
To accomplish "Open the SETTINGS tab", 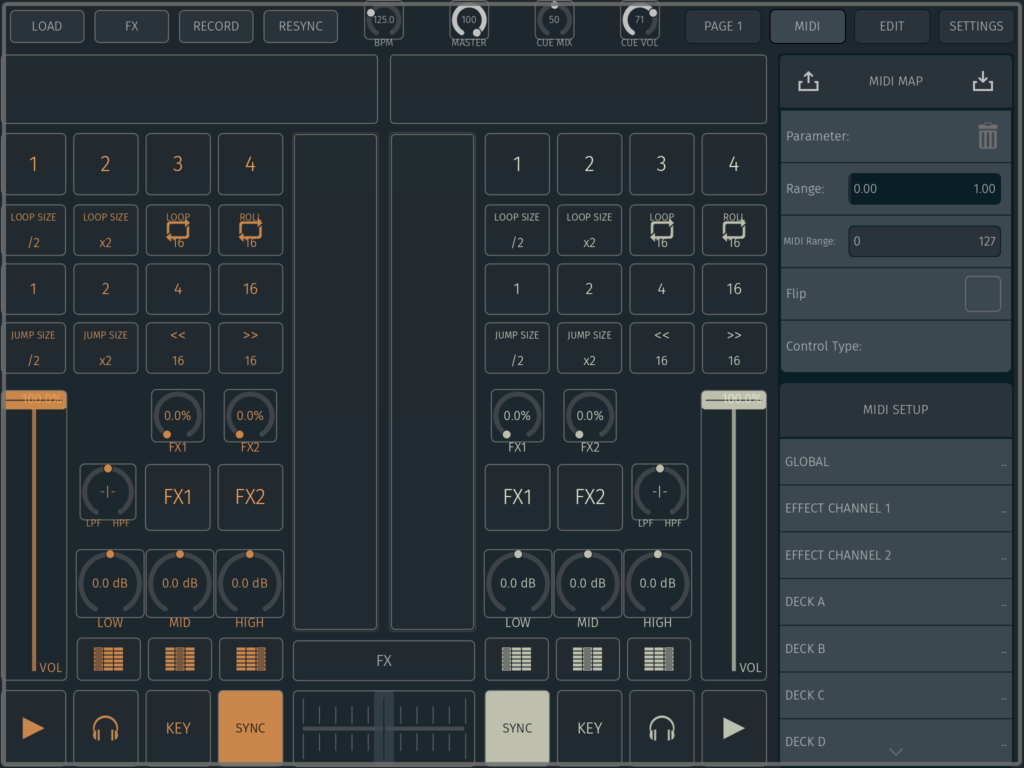I will point(977,26).
